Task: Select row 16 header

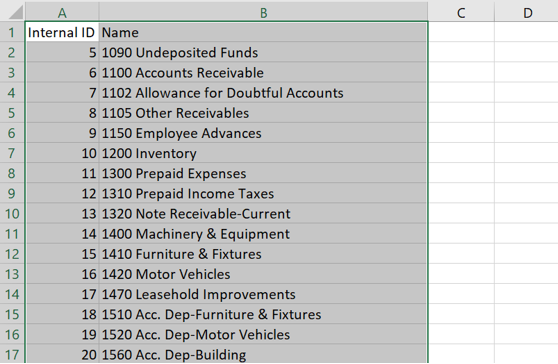Action: (x=12, y=334)
